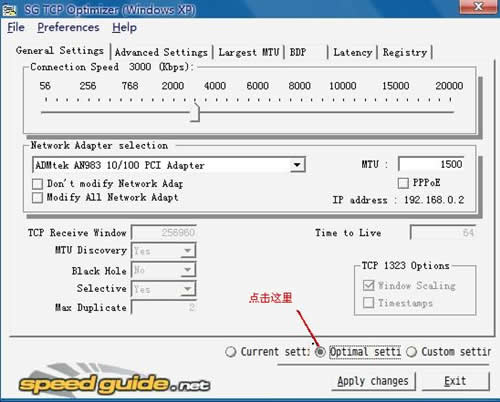The image size is (500, 402).
Task: Click the slider track near 20000 Kbps
Action: click(450, 112)
